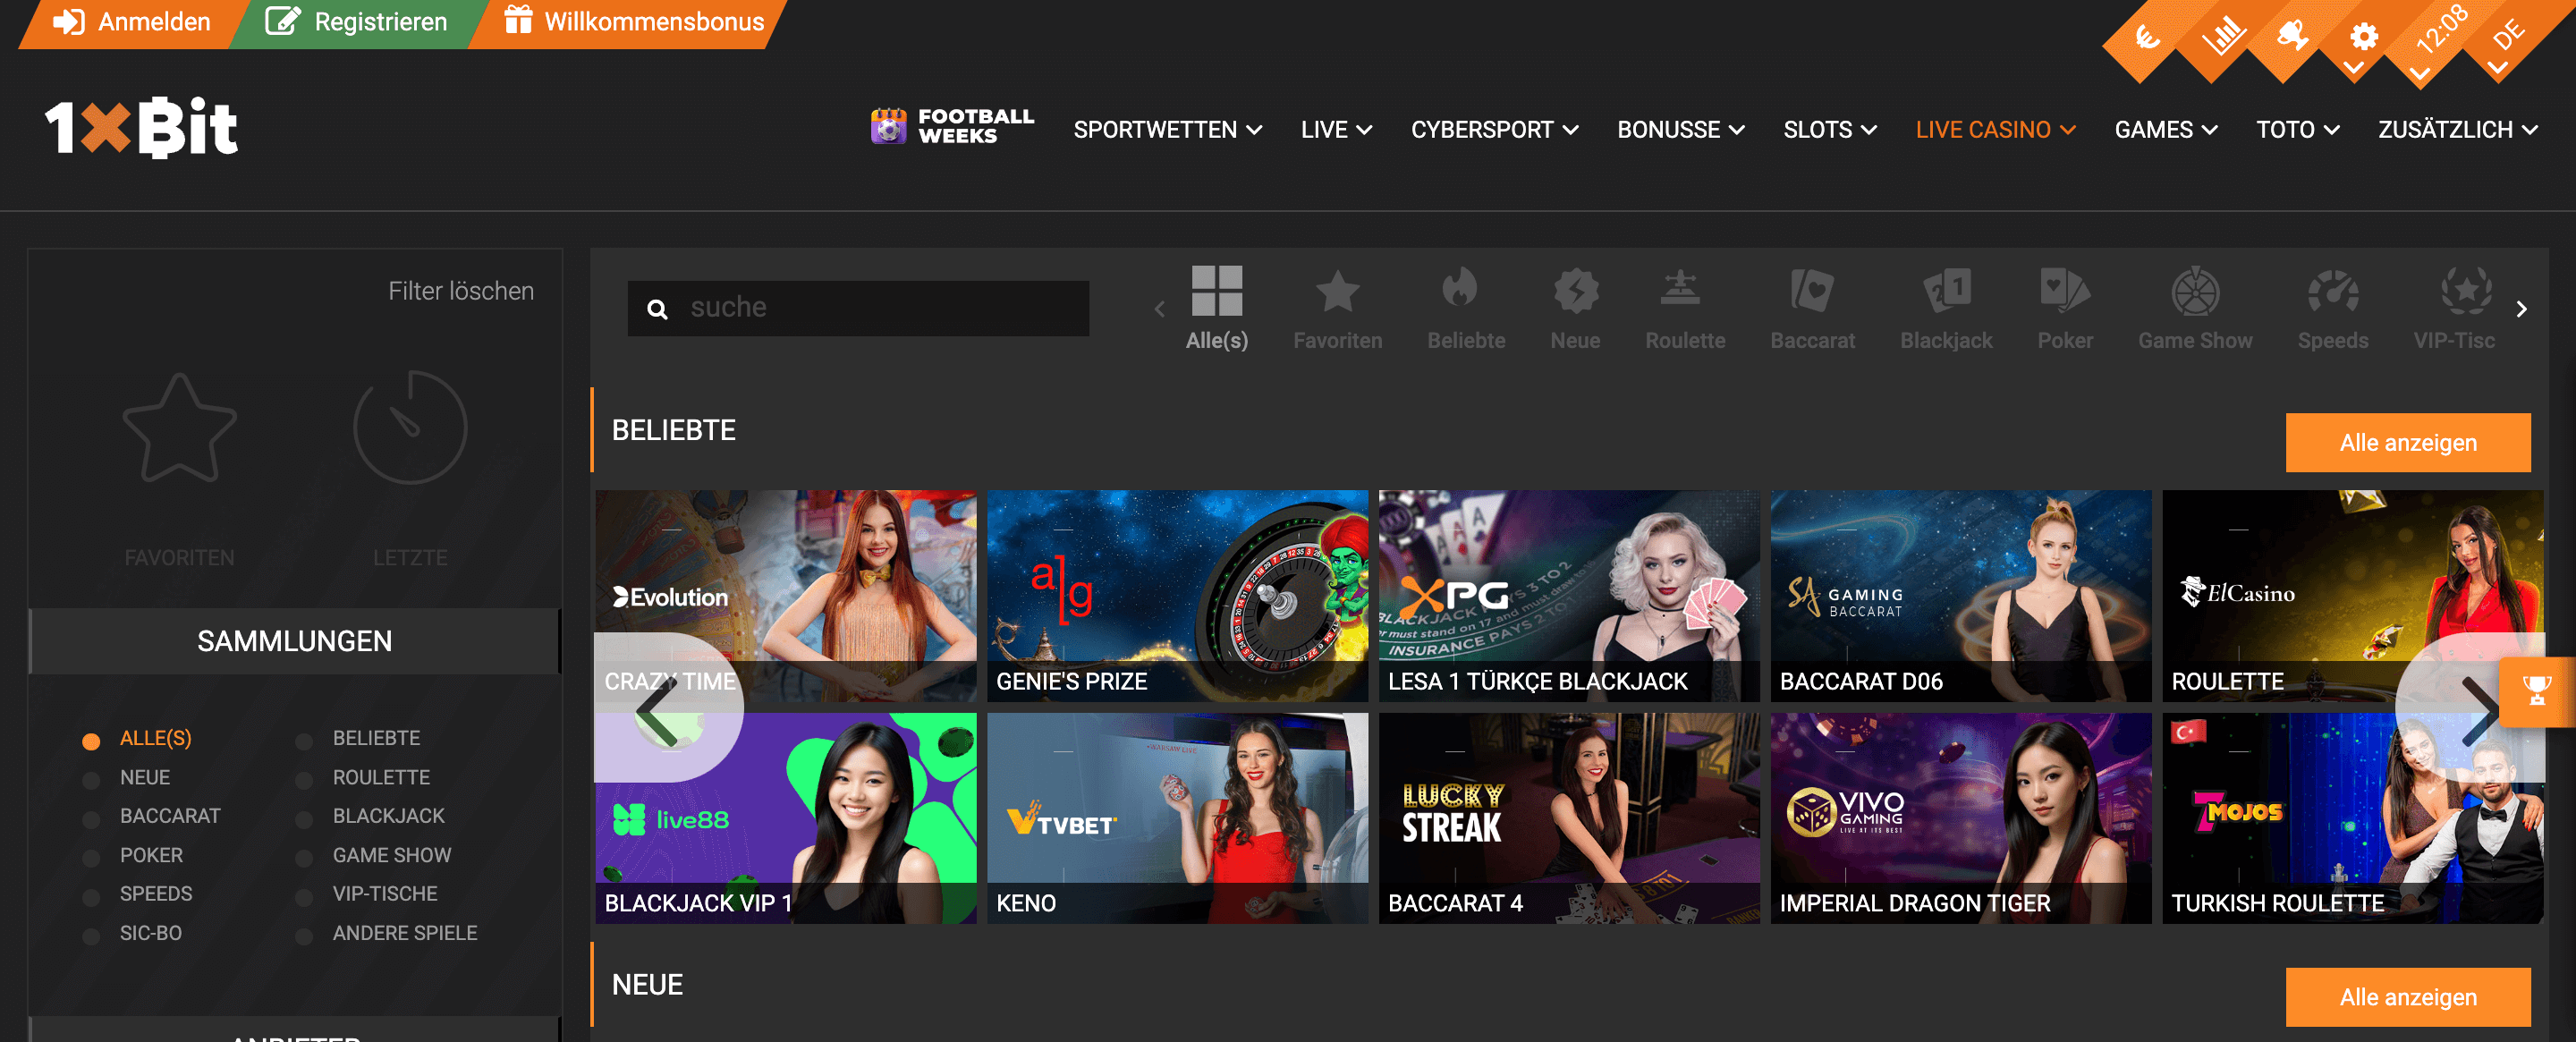The width and height of the screenshot is (2576, 1042).
Task: Click the settings gear in the header
Action: click(2364, 36)
